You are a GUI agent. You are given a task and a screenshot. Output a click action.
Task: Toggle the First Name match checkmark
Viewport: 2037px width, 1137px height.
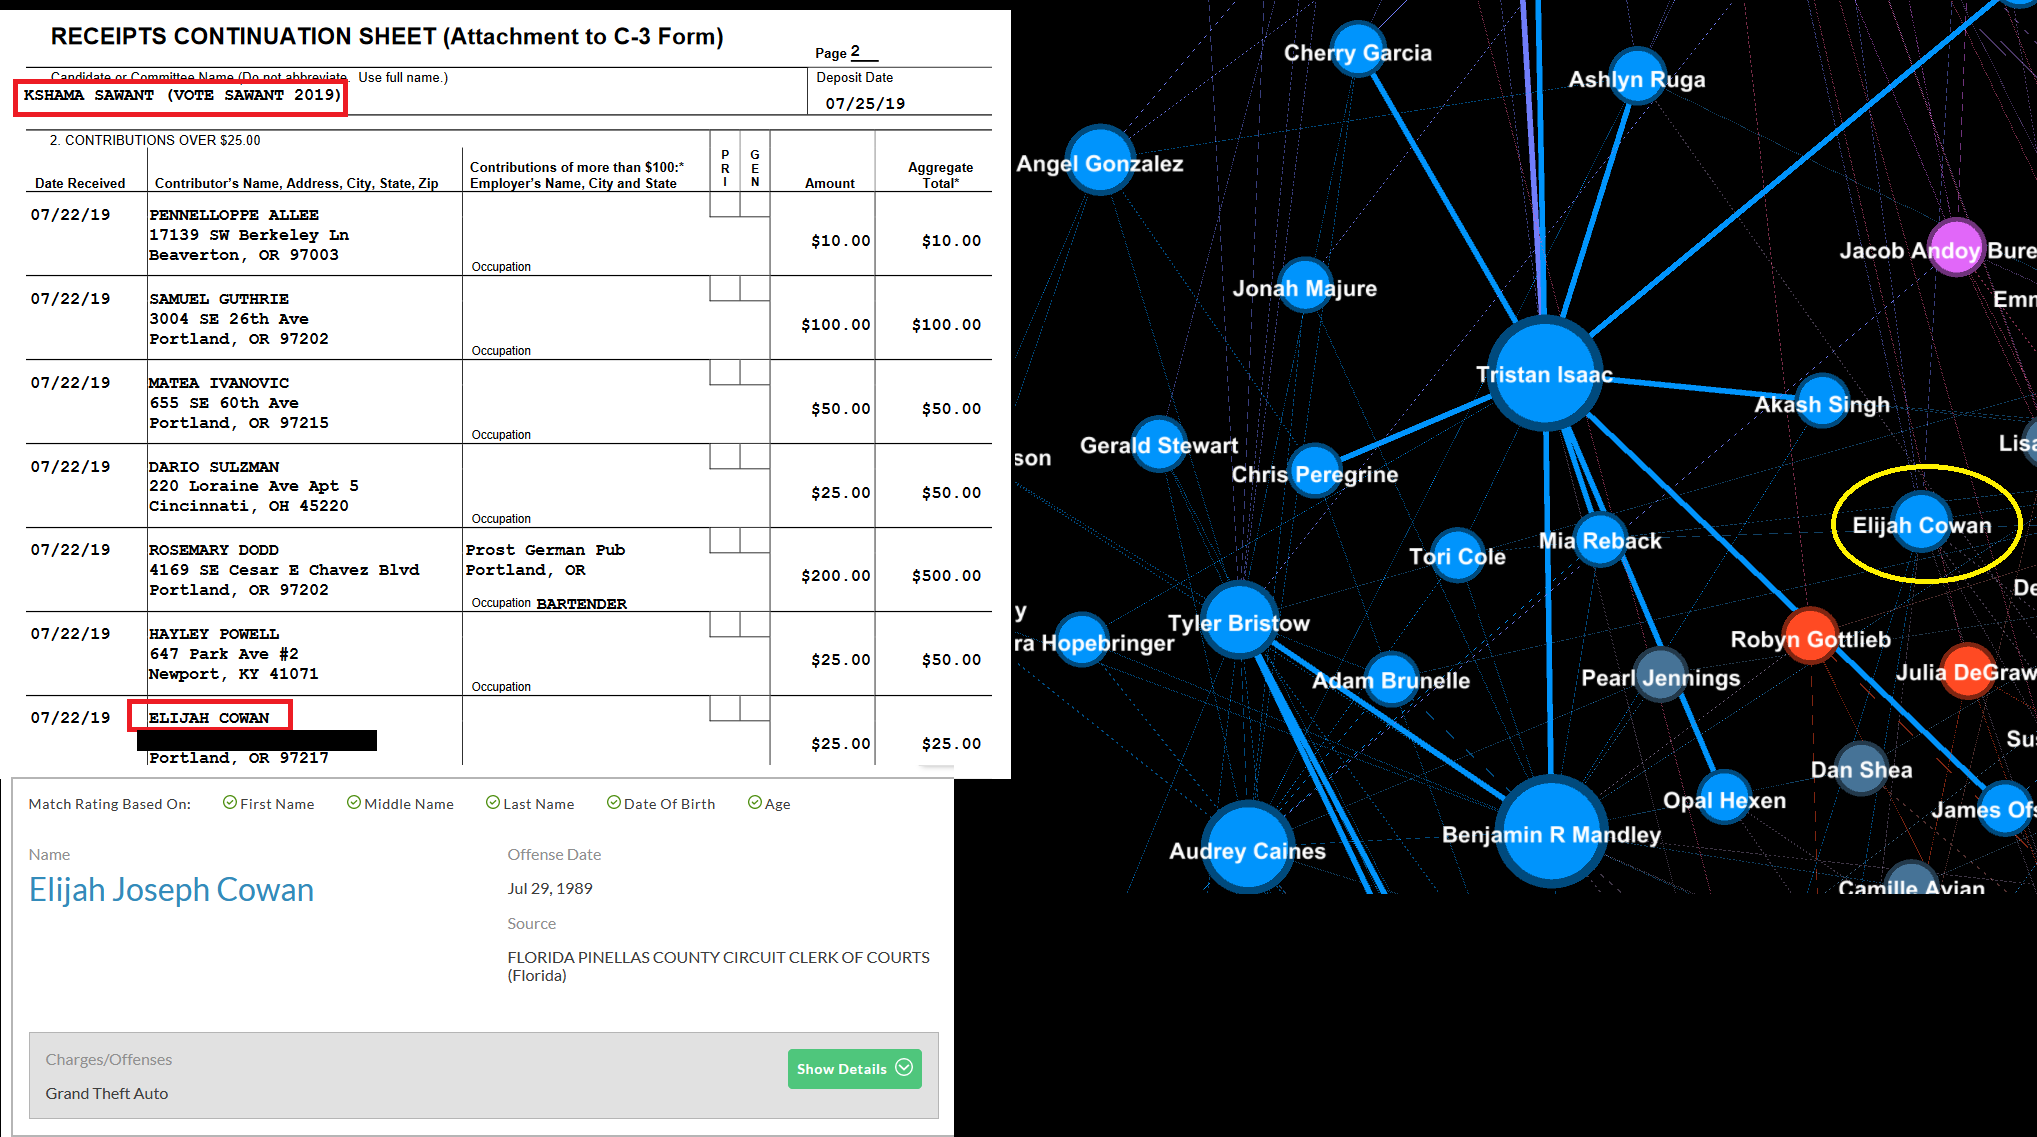tap(230, 803)
